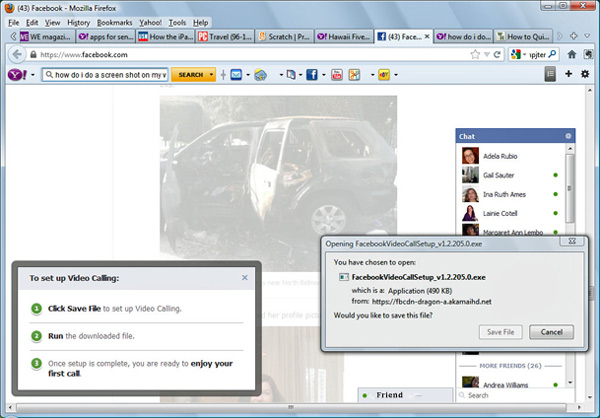Open the YouTube toolbar icon
This screenshot has height=418, width=600.
pos(337,75)
